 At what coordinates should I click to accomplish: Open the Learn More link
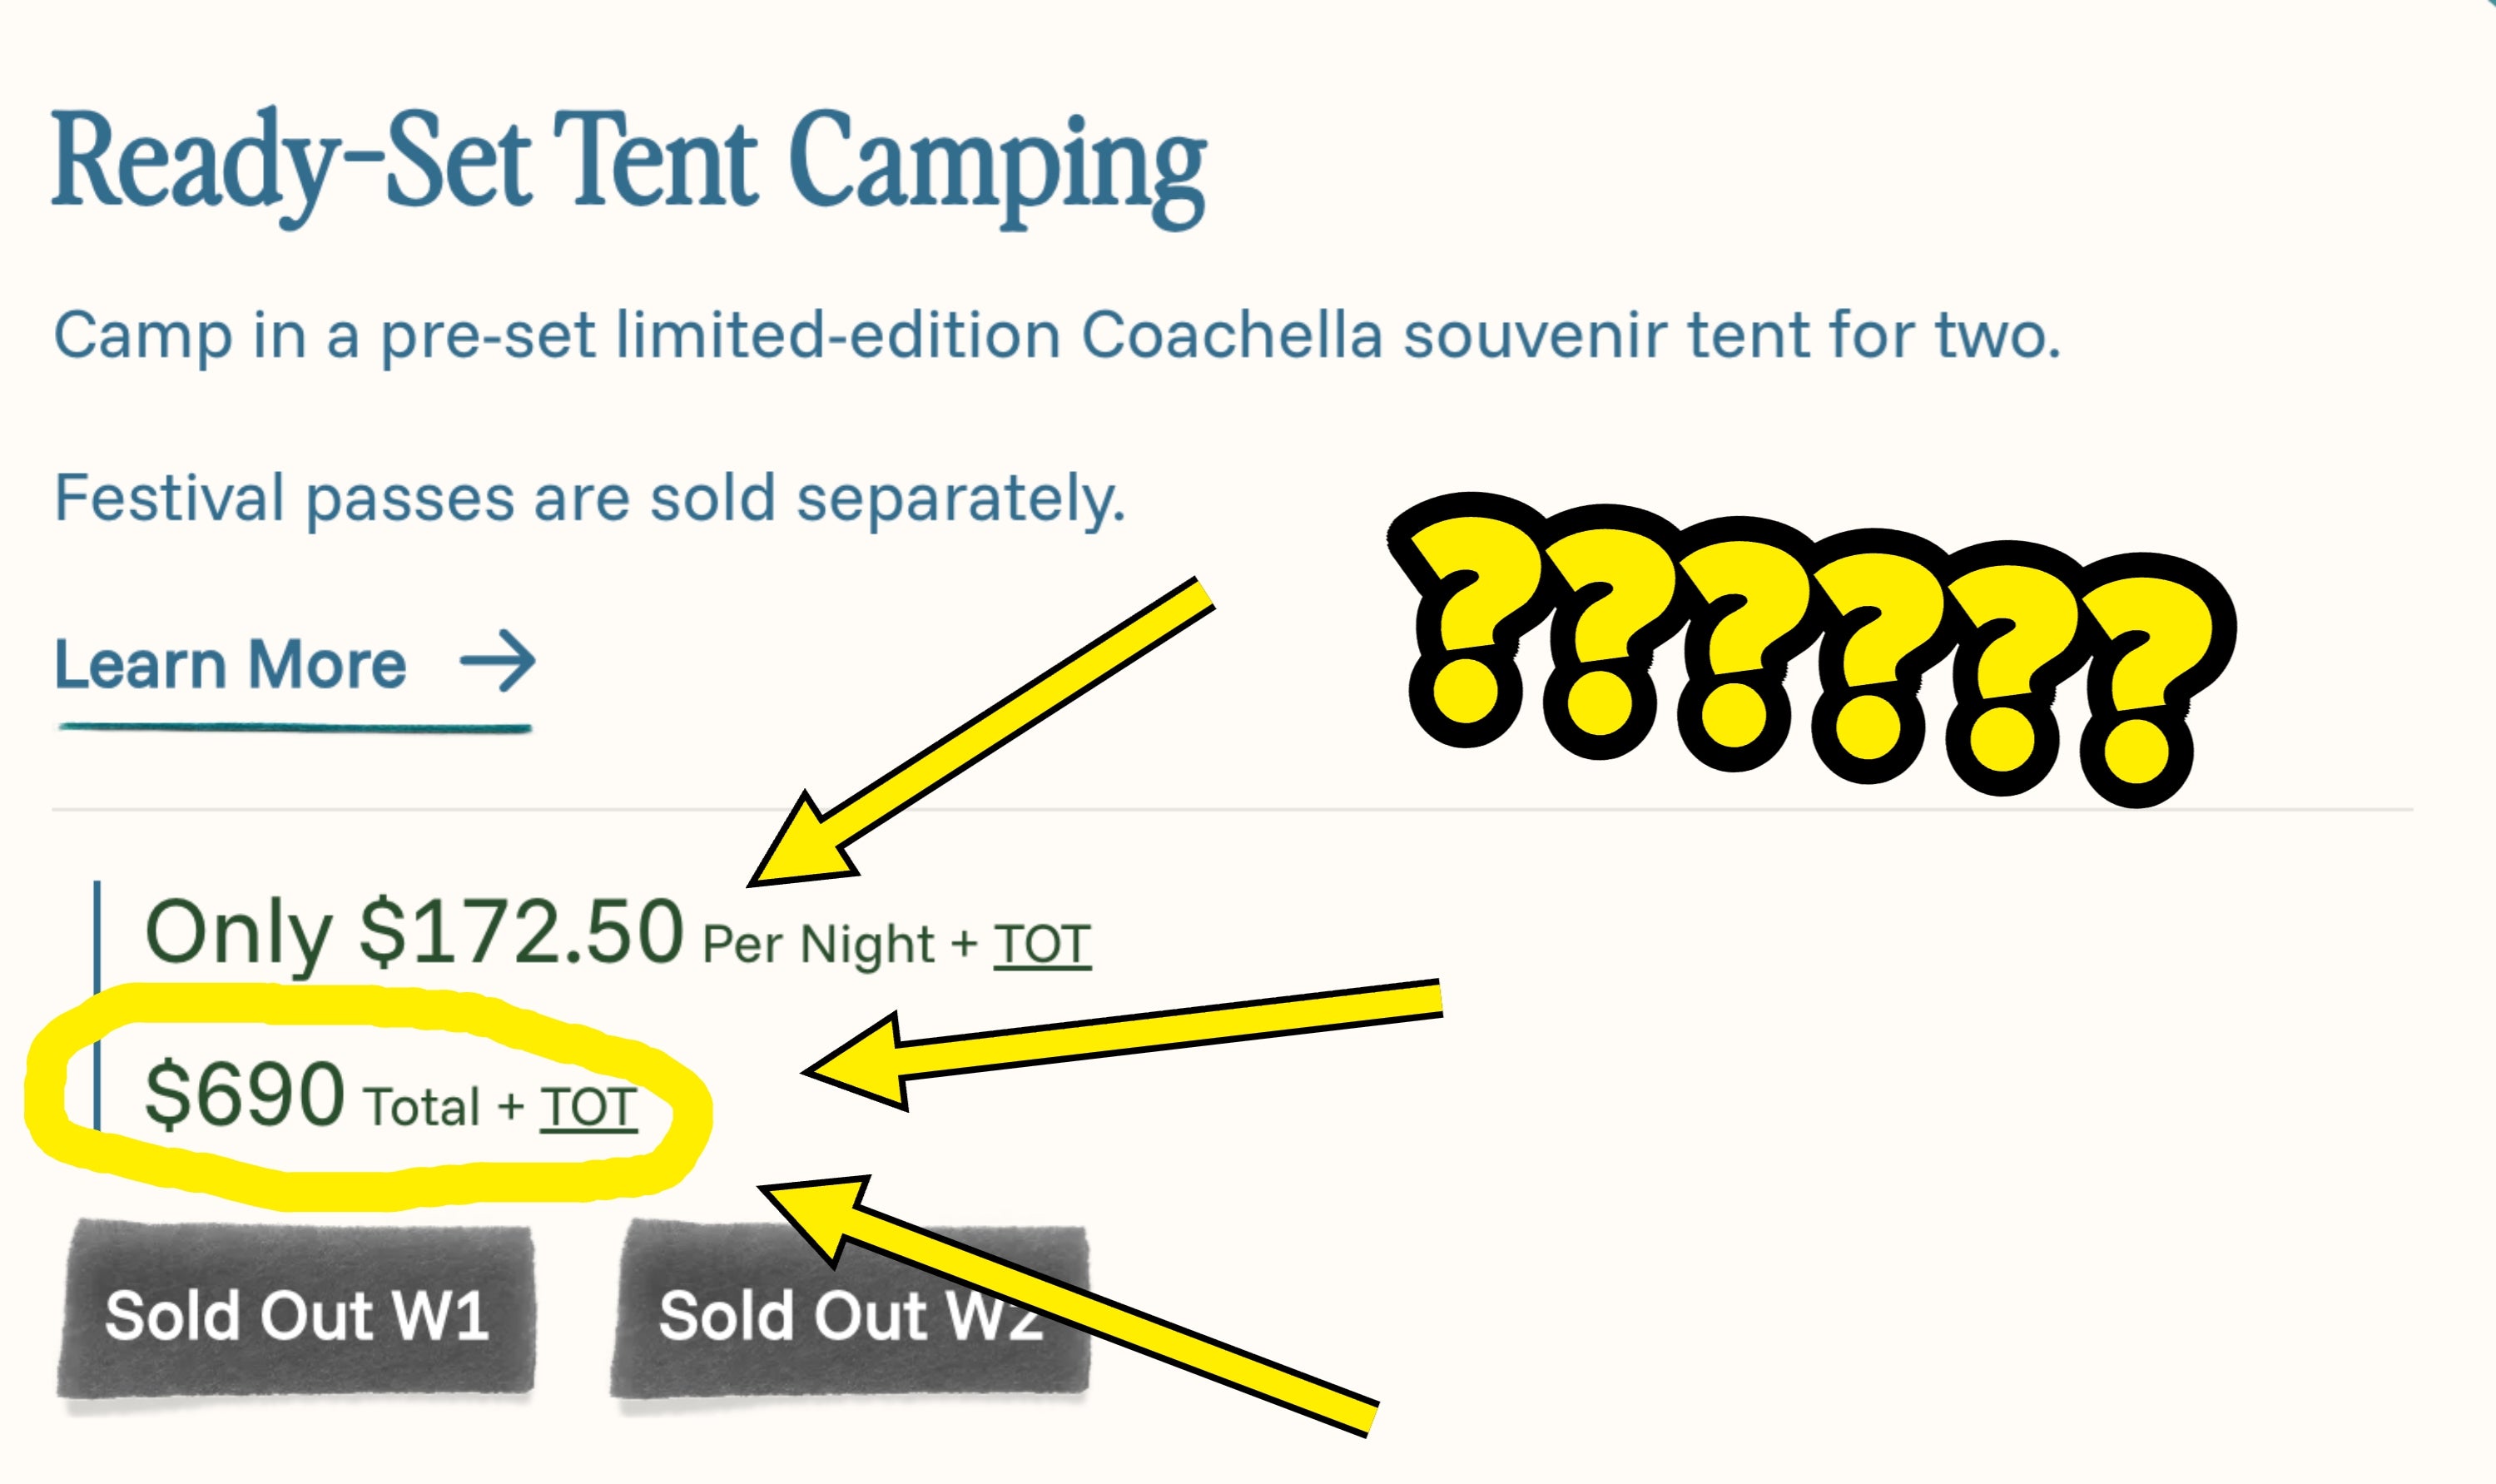click(x=230, y=664)
